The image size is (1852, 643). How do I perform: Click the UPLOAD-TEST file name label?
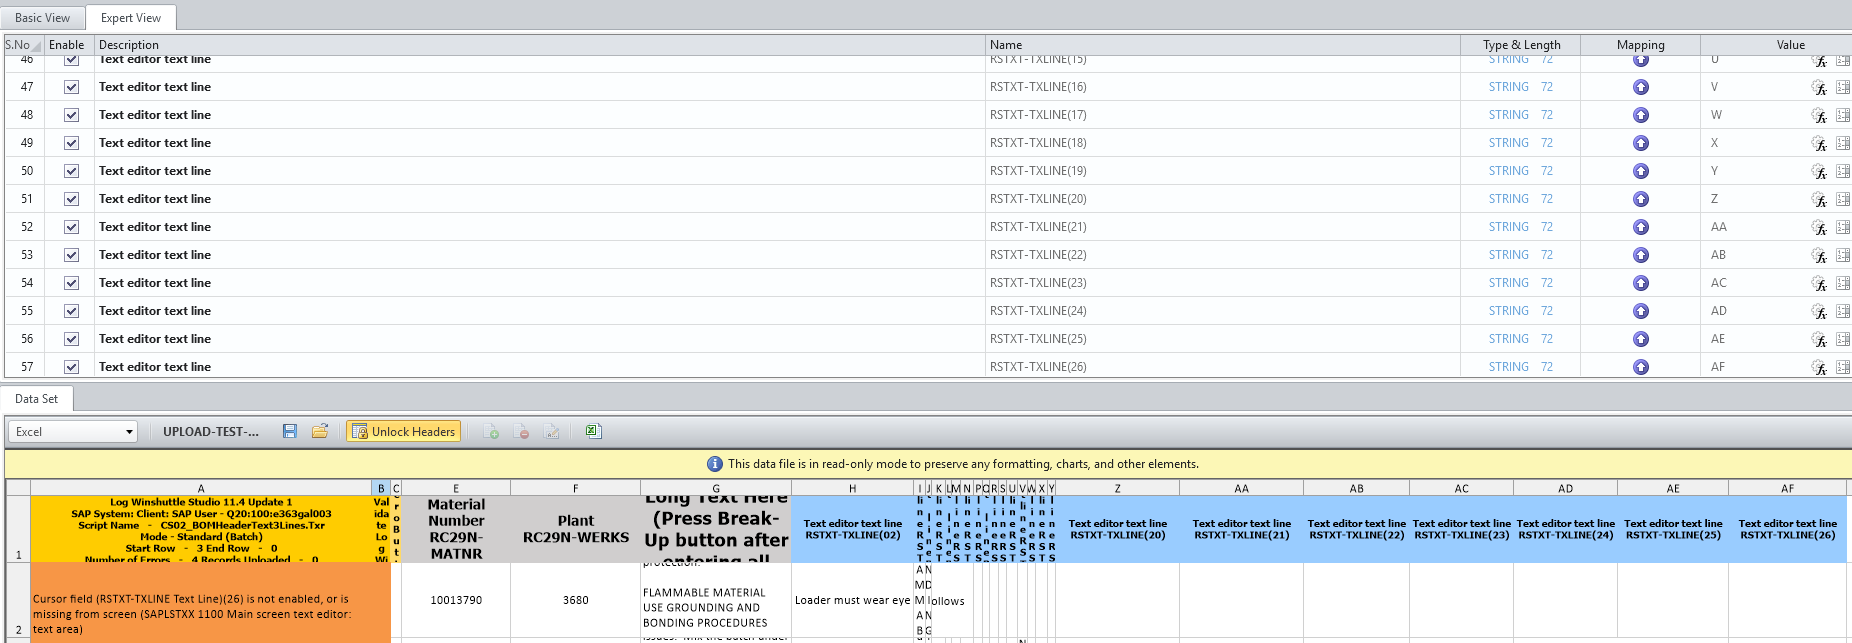211,432
